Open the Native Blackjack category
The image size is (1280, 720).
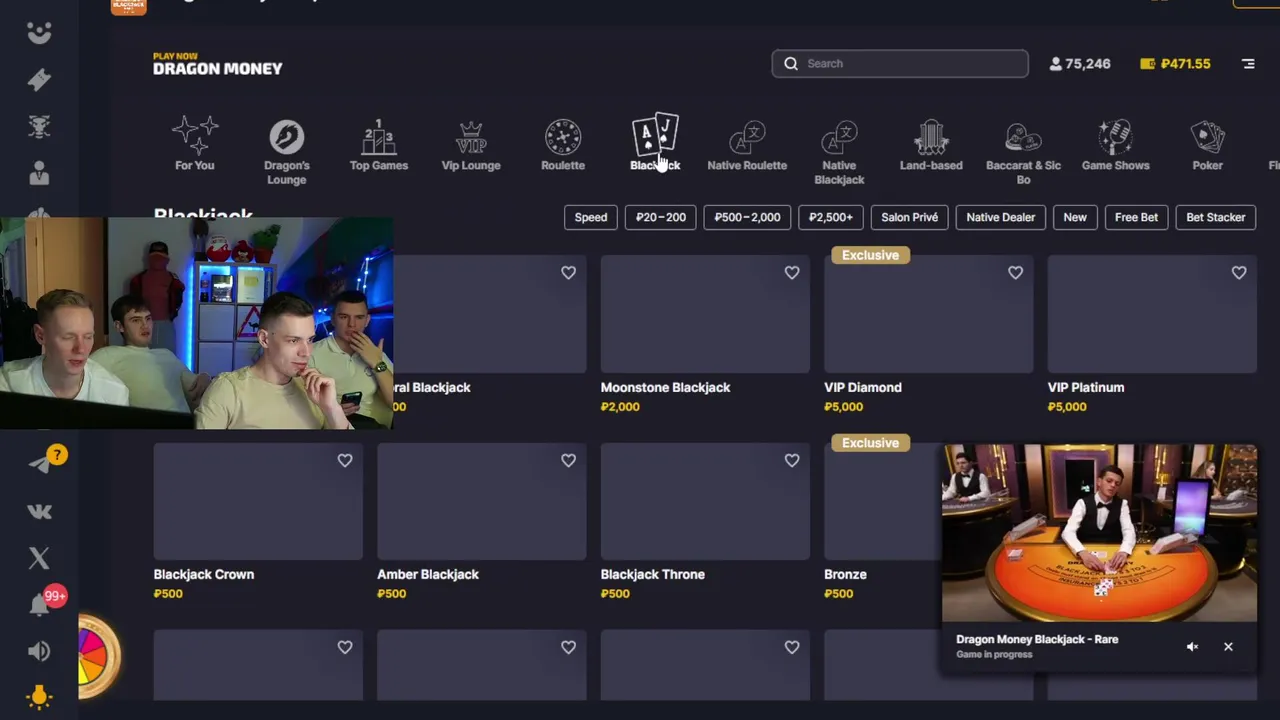pos(839,151)
